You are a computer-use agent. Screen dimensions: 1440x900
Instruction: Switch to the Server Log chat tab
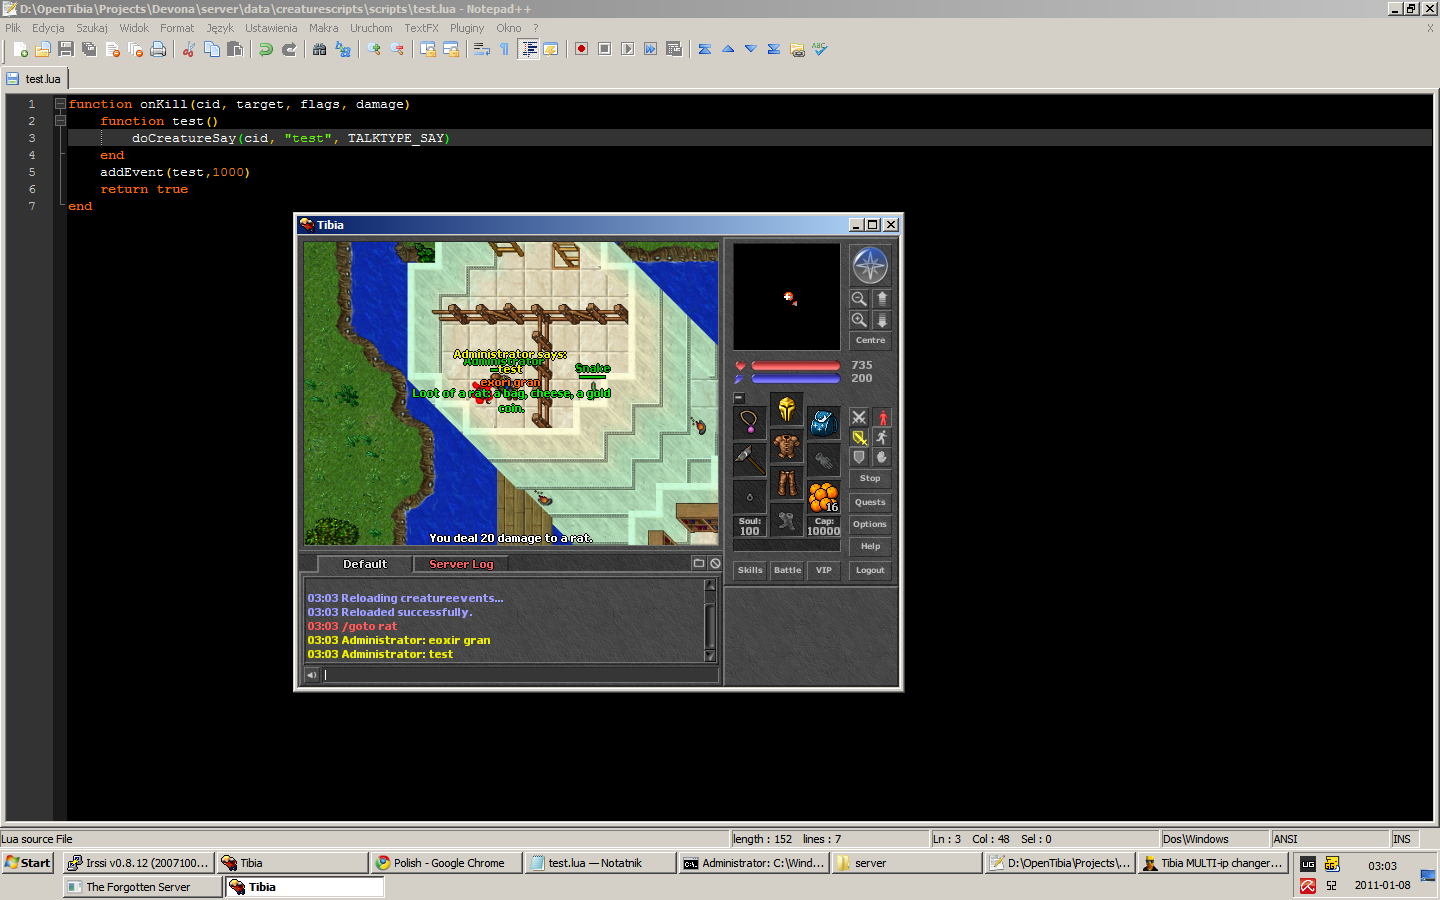tap(461, 564)
